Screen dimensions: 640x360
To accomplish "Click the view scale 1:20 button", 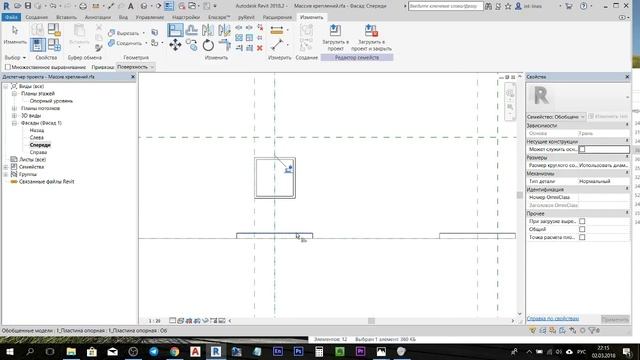I will point(154,321).
